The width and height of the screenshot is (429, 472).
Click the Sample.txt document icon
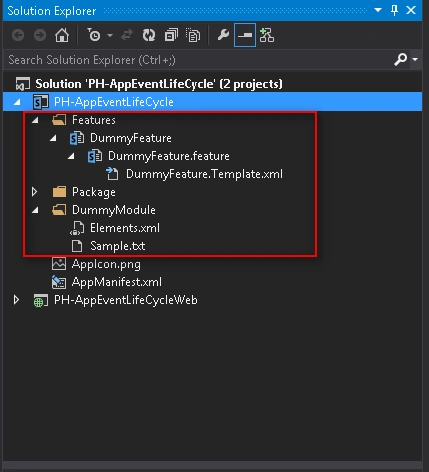point(77,246)
